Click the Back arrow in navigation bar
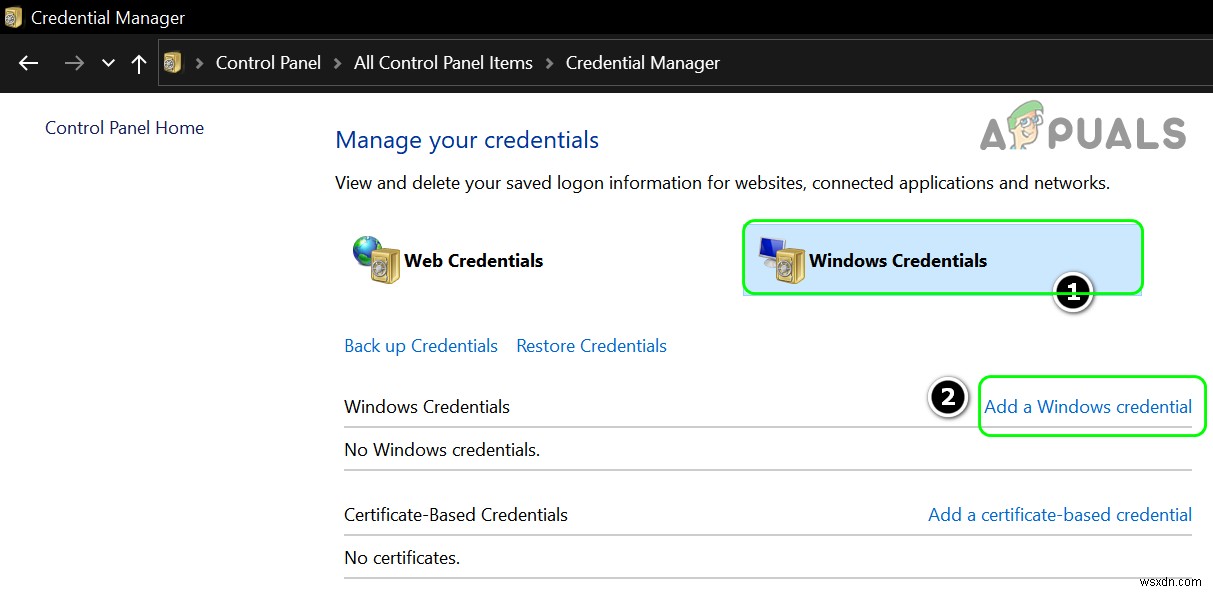The width and height of the screenshot is (1213, 592). coord(29,63)
